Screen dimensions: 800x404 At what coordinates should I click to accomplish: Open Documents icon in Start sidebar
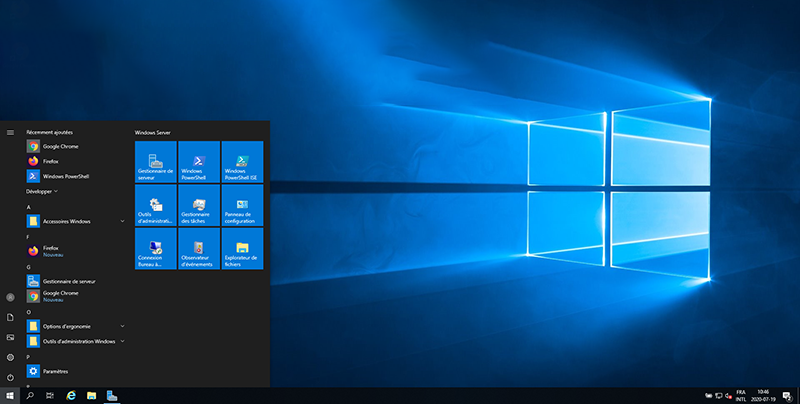point(10,317)
